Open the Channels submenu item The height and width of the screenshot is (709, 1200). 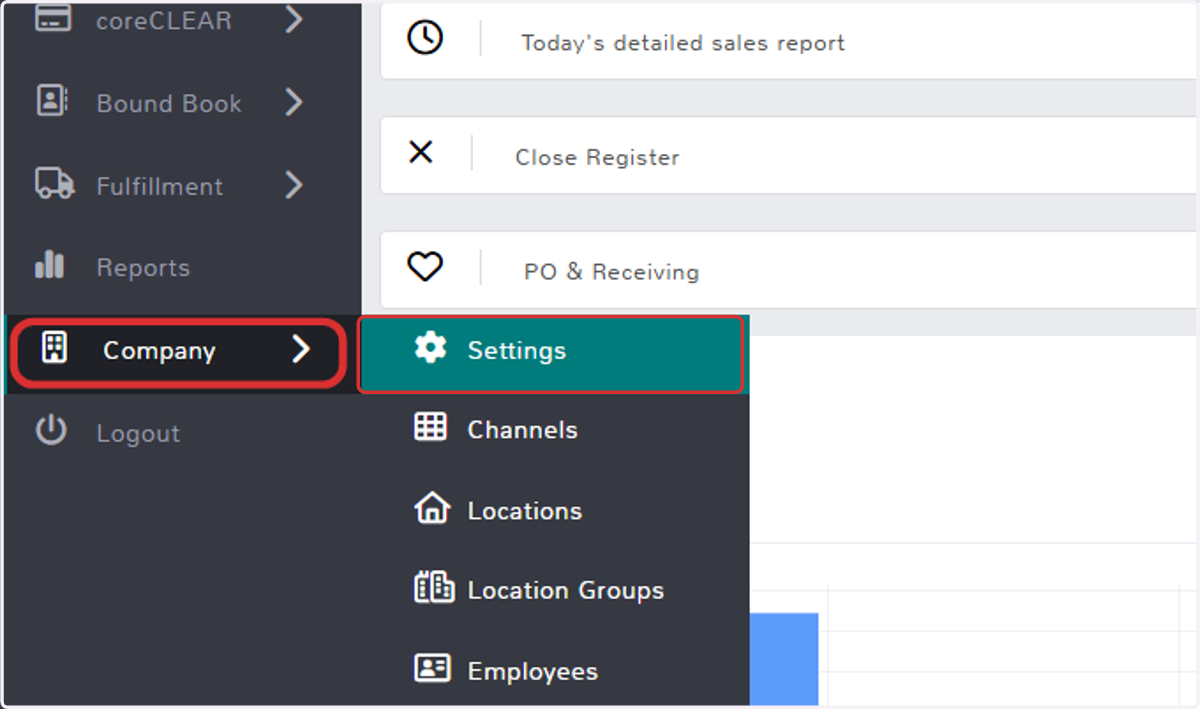(x=554, y=430)
